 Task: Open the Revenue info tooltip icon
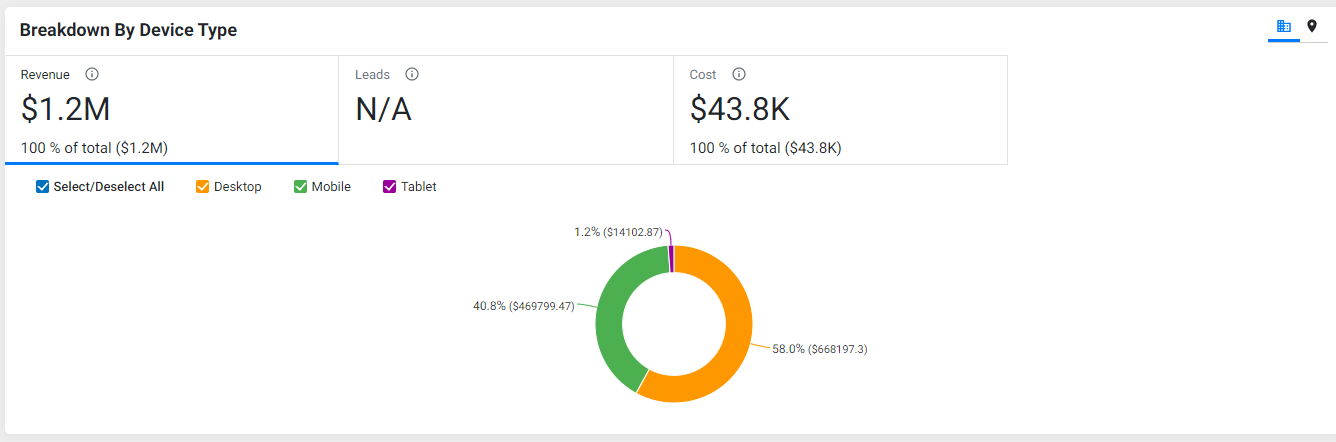click(x=92, y=74)
